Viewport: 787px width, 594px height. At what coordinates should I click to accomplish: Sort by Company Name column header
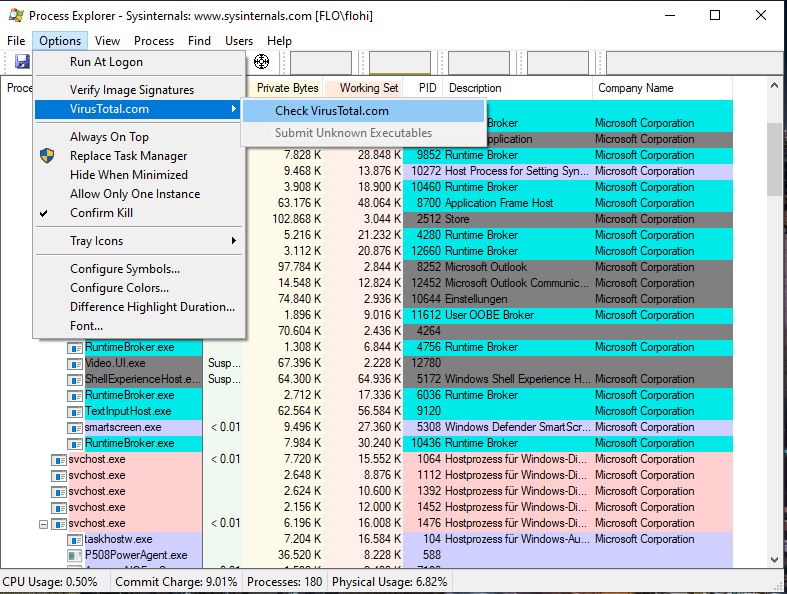(663, 88)
